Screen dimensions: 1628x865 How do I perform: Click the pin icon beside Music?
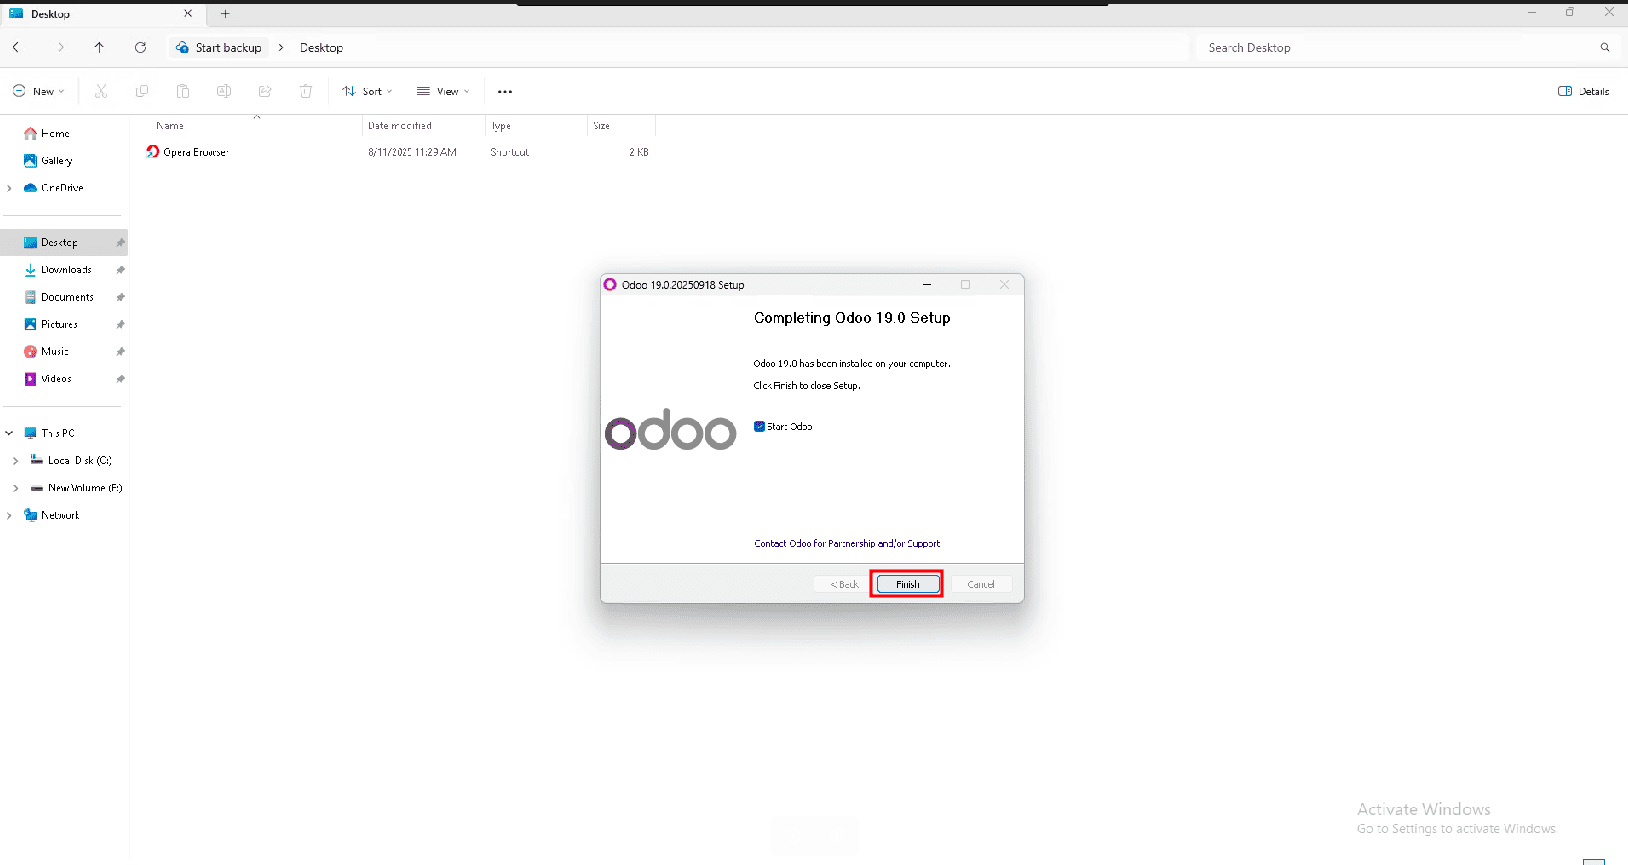coord(120,352)
